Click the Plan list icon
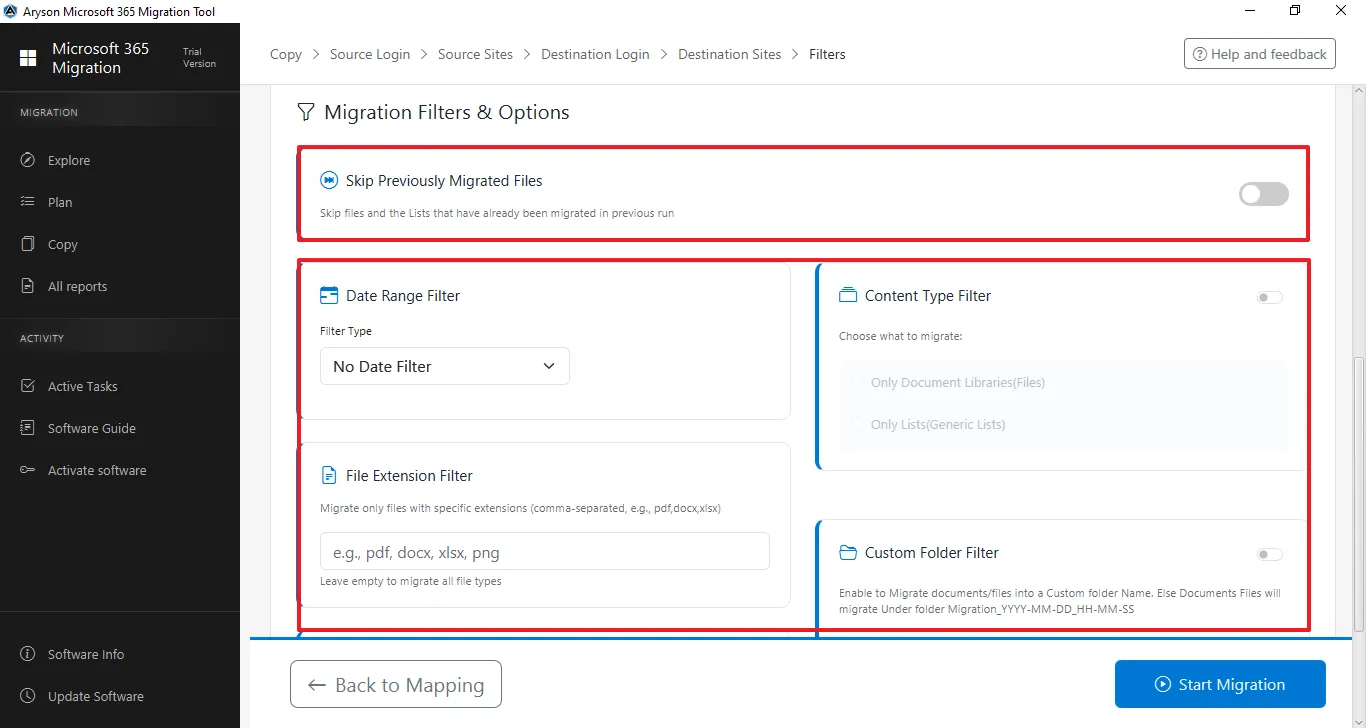Viewport: 1366px width, 728px height. 28,202
